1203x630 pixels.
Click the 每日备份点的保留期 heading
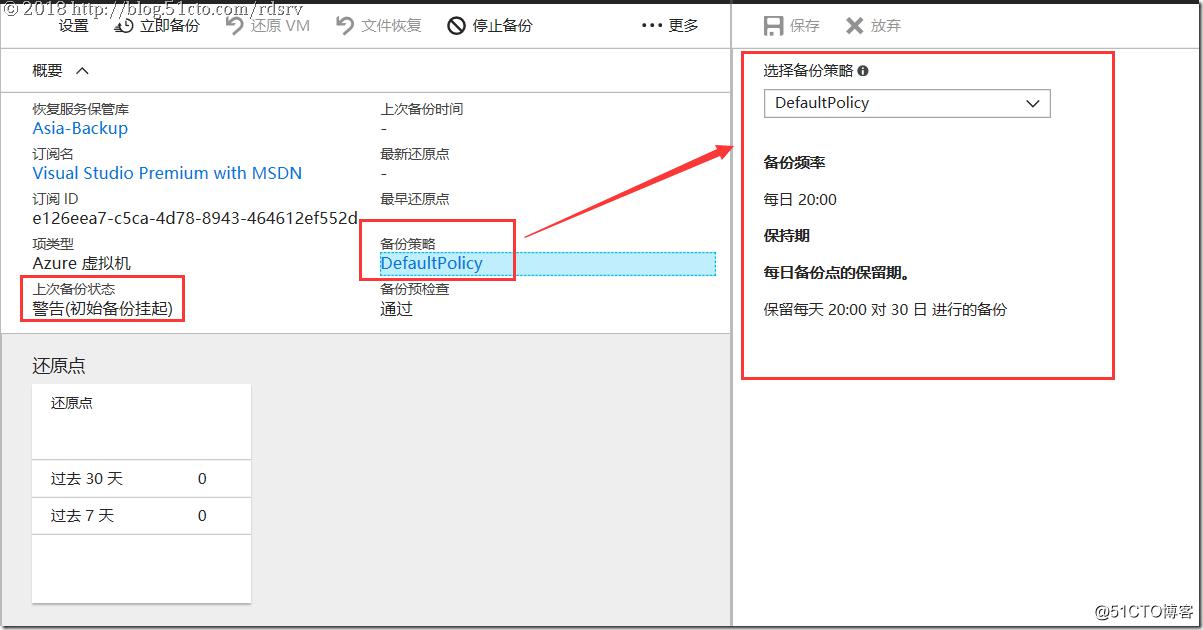tap(836, 273)
